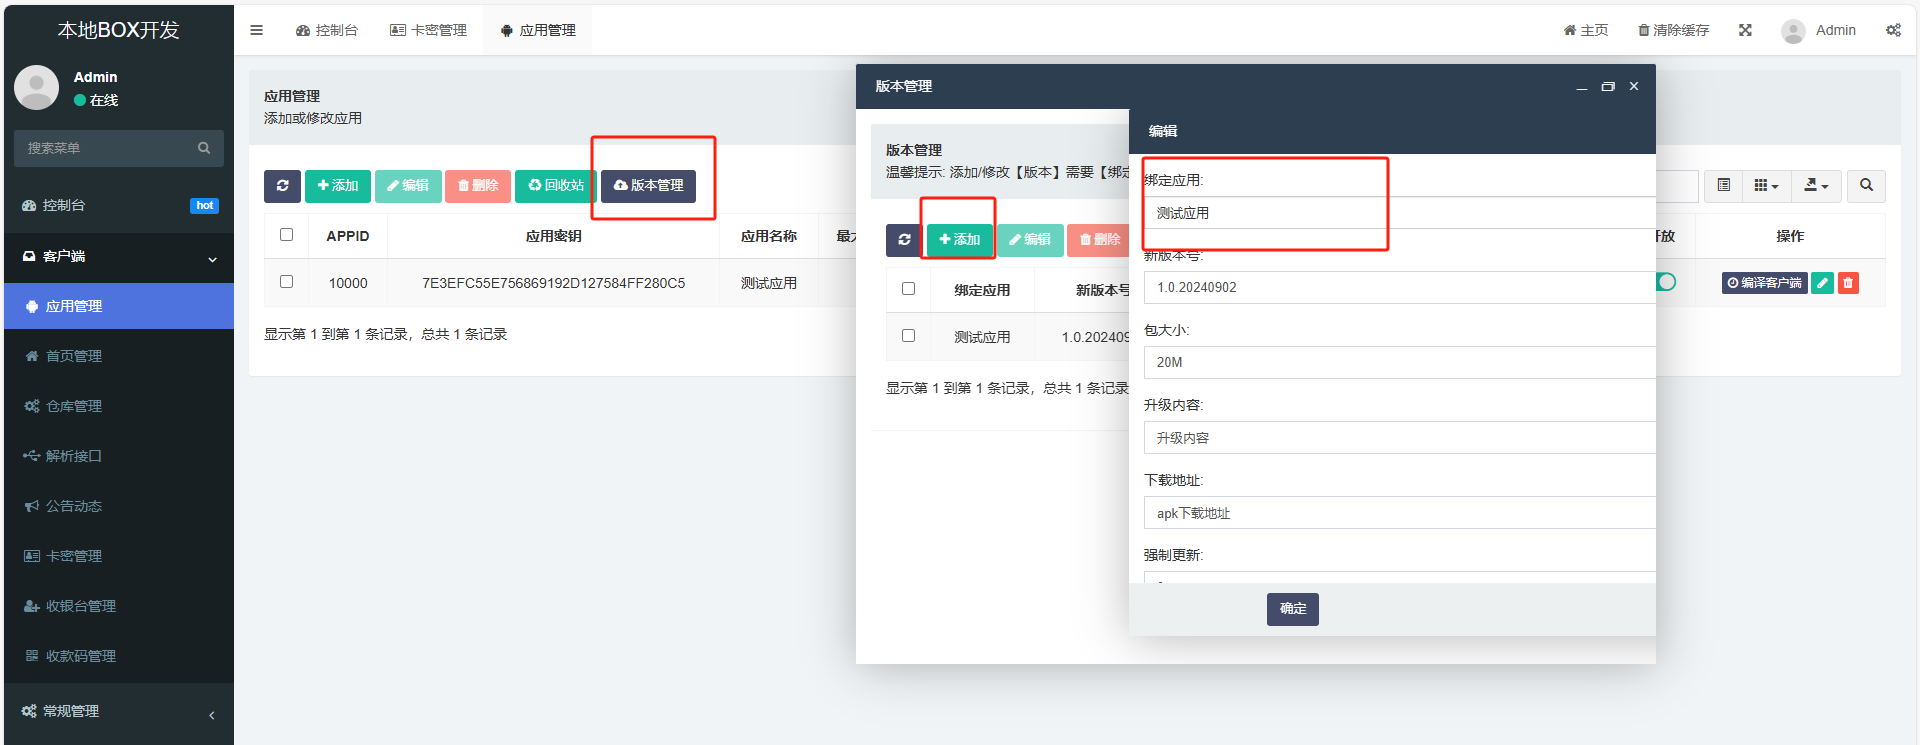Click the Admin avatar in the sidebar
Image resolution: width=1920 pixels, height=745 pixels.
[36, 88]
